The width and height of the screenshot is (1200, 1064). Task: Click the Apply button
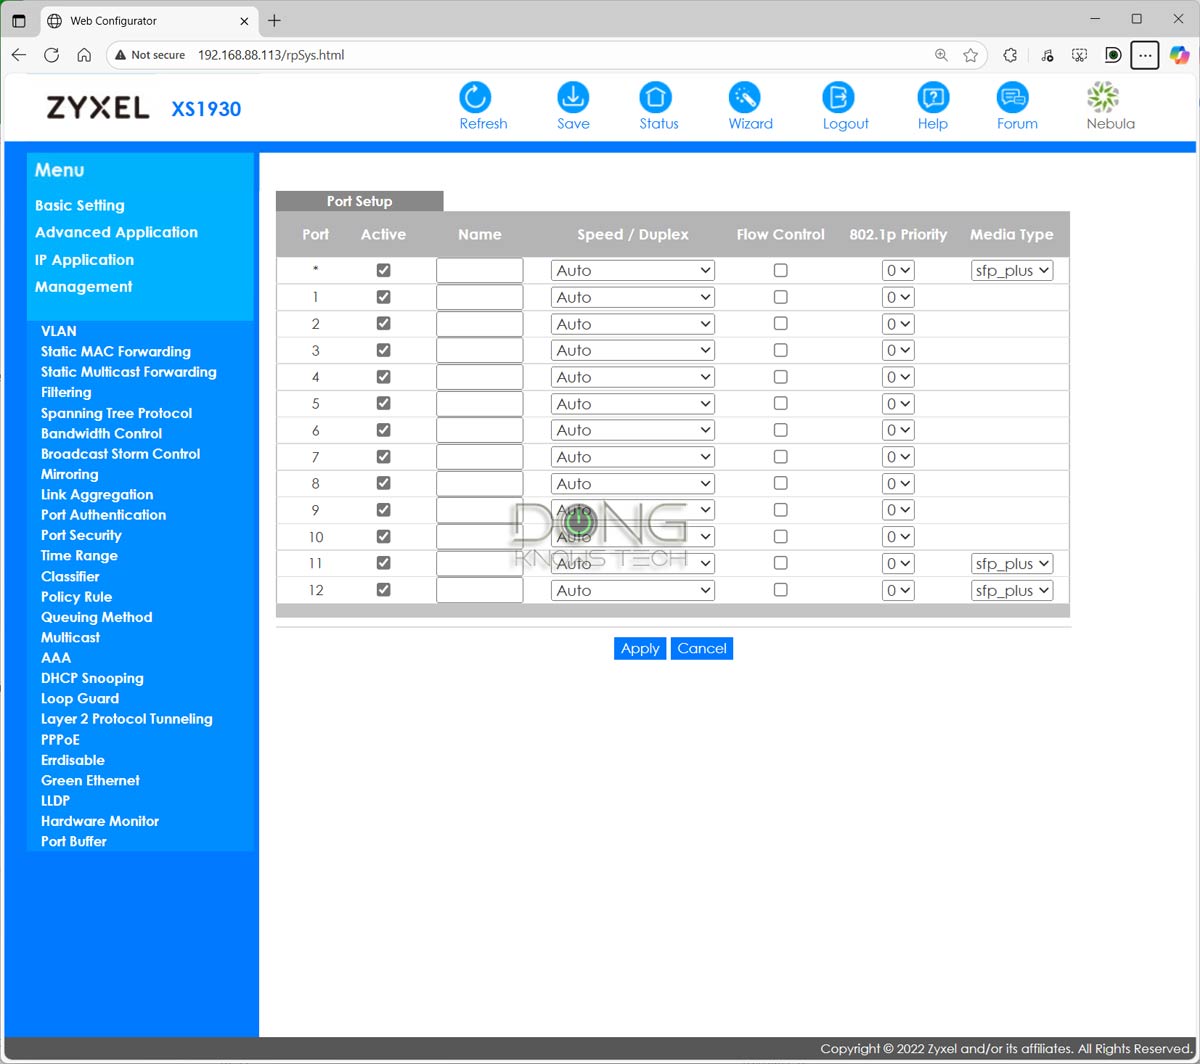pos(639,648)
